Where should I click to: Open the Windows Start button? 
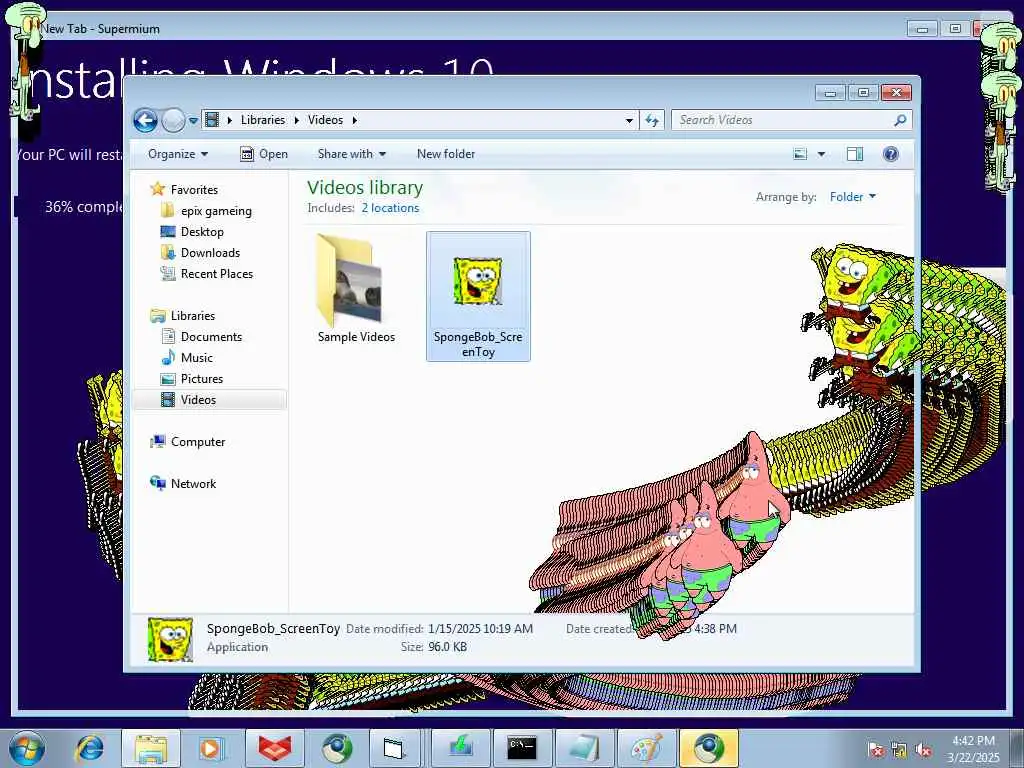[26, 748]
